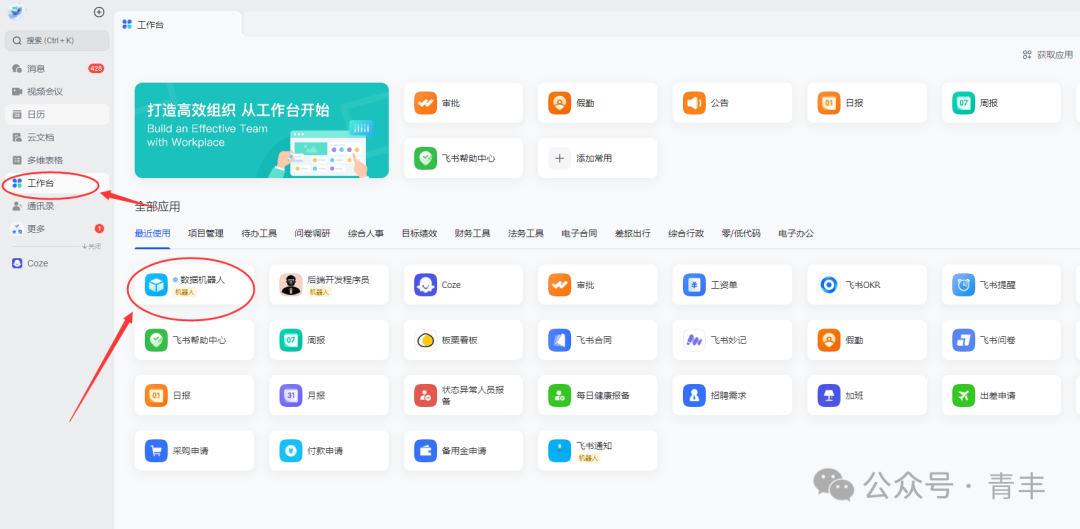Open 视频会议 in the sidebar
The image size is (1080, 529).
point(57,91)
